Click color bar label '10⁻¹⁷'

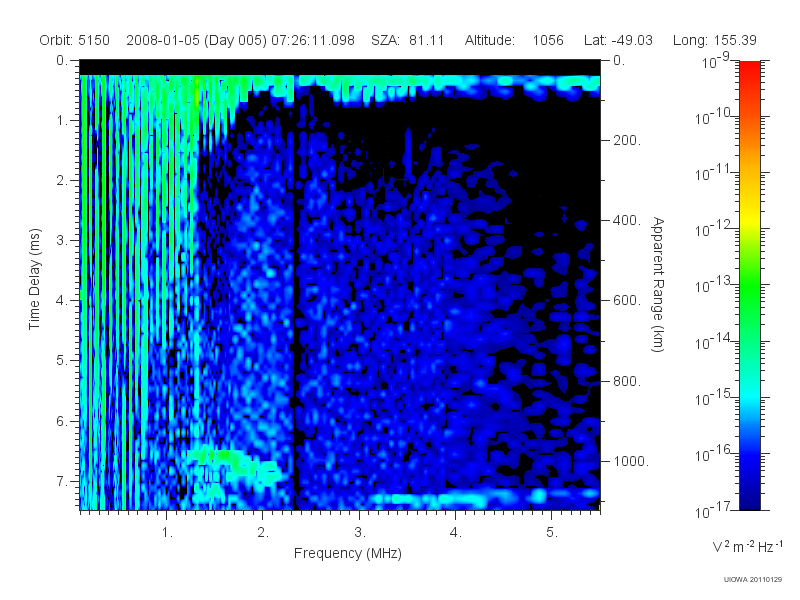714,510
